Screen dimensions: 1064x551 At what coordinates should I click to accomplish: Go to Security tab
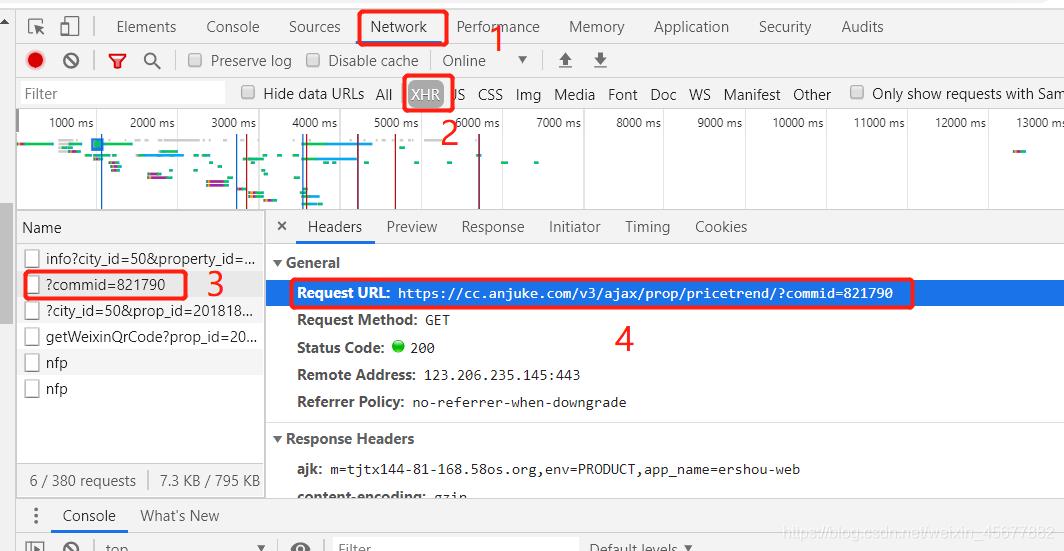785,27
